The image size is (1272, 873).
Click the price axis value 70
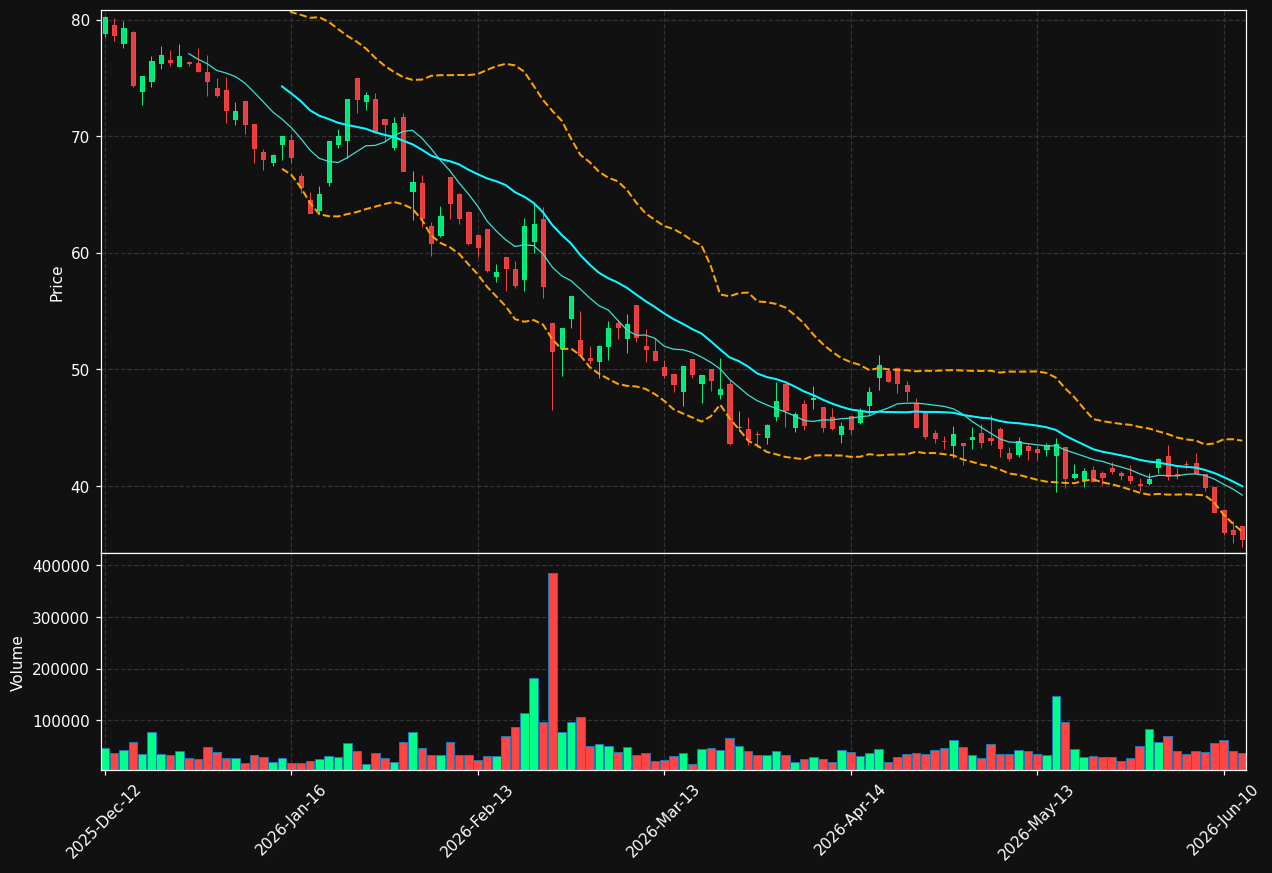pos(81,137)
